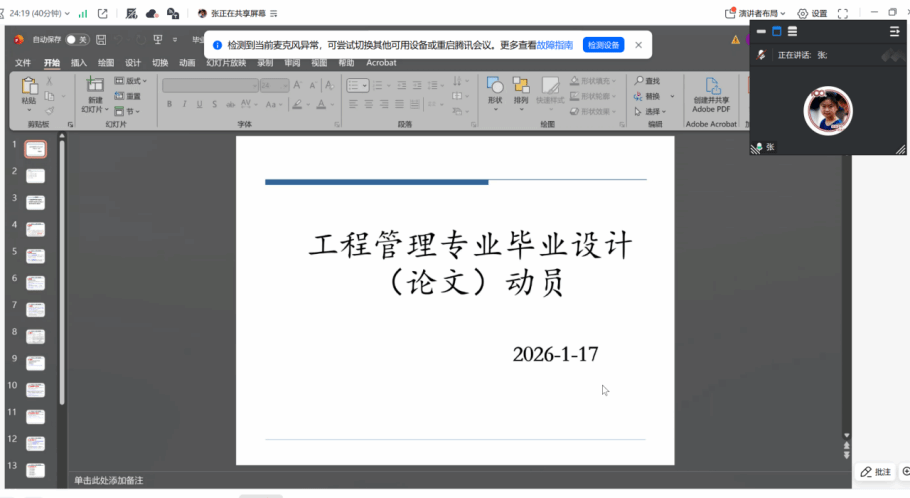Viewport: 910px width, 498px height.
Task: Click Create and Share Adobe PDF icon
Action: coord(711,87)
